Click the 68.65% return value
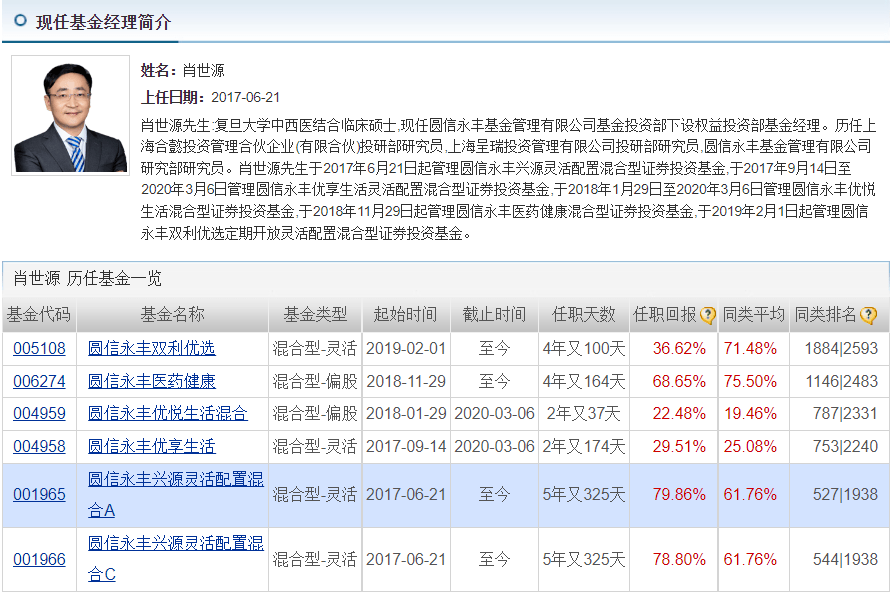 coord(679,381)
